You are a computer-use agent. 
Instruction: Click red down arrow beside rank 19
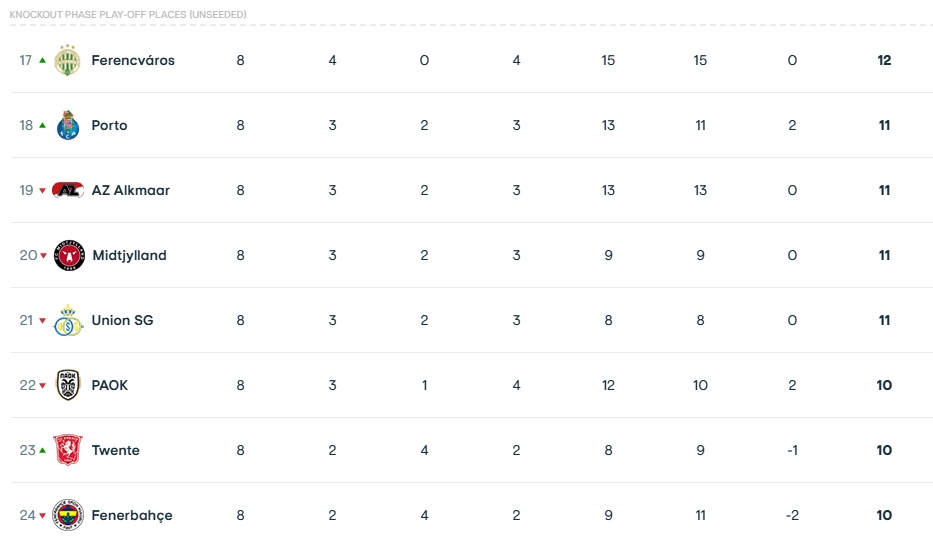coord(42,190)
